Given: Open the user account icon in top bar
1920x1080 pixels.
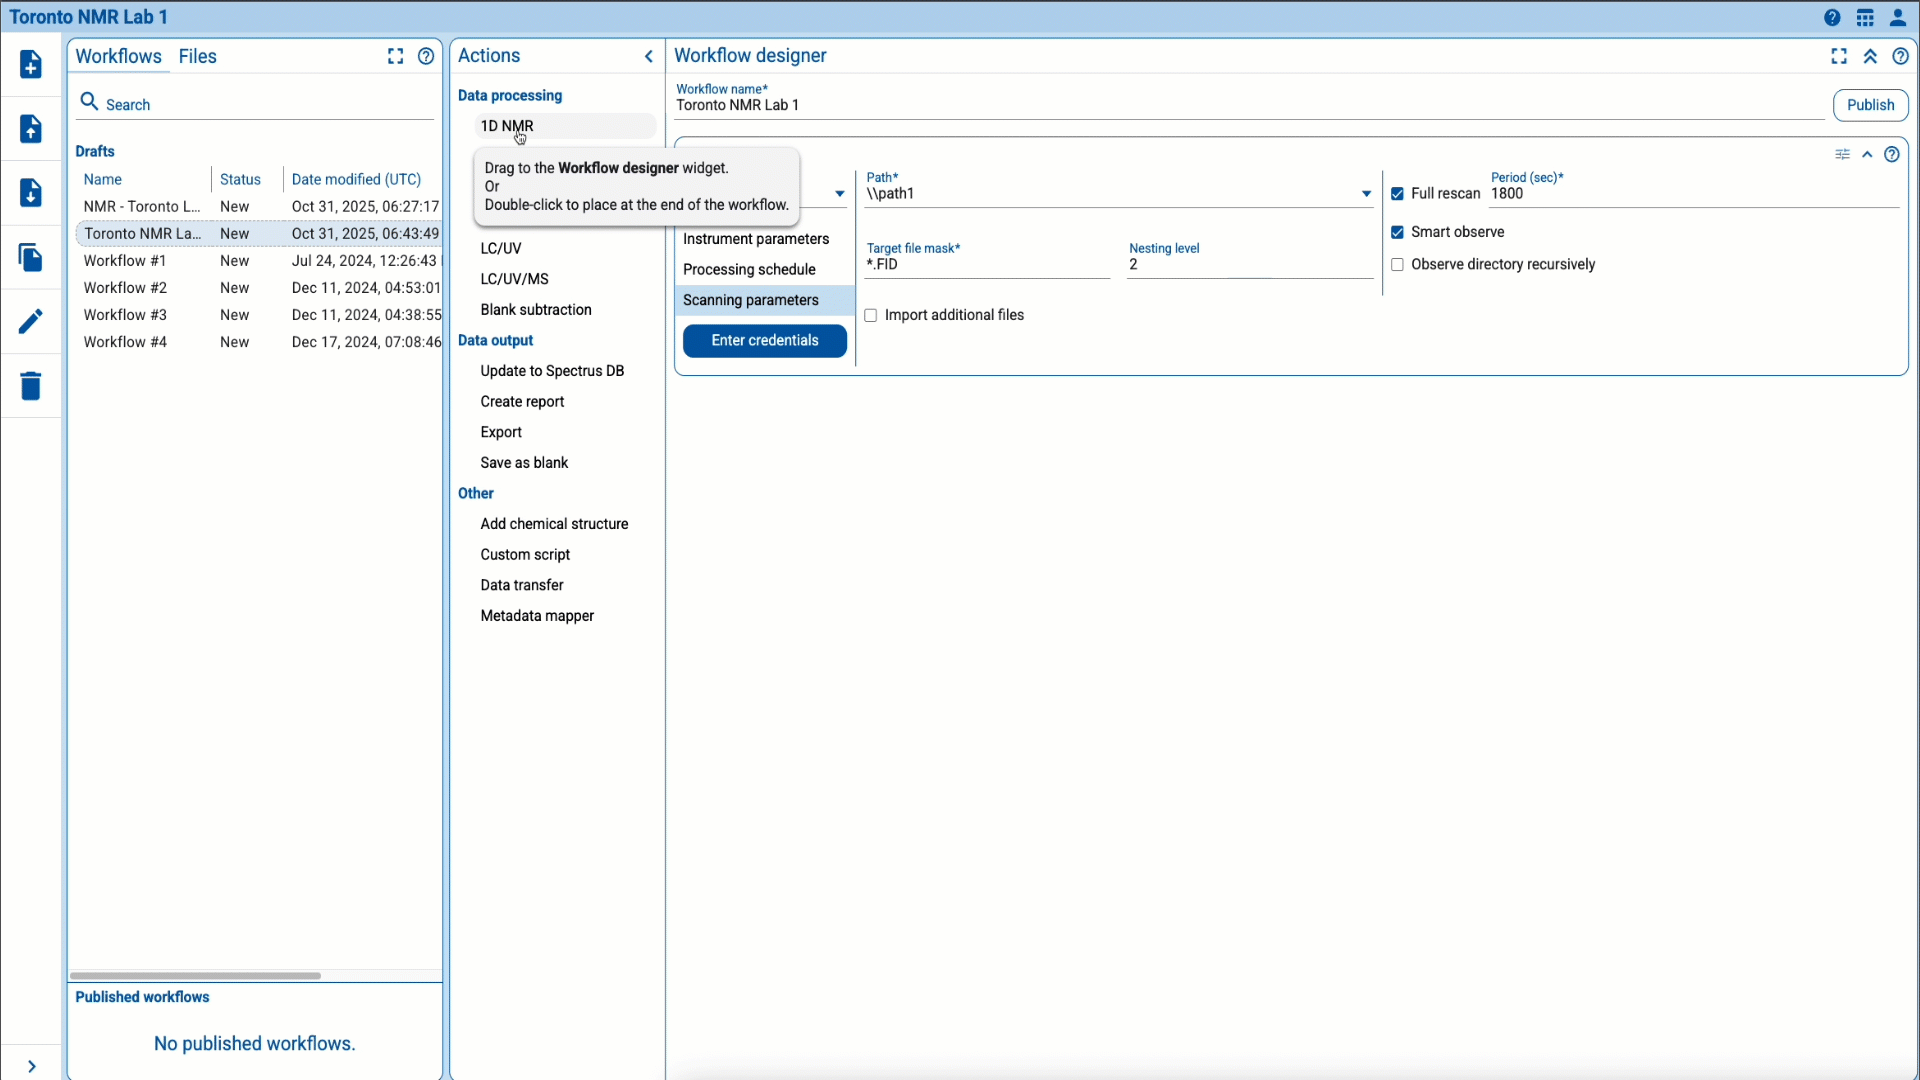Looking at the screenshot, I should [x=1897, y=18].
